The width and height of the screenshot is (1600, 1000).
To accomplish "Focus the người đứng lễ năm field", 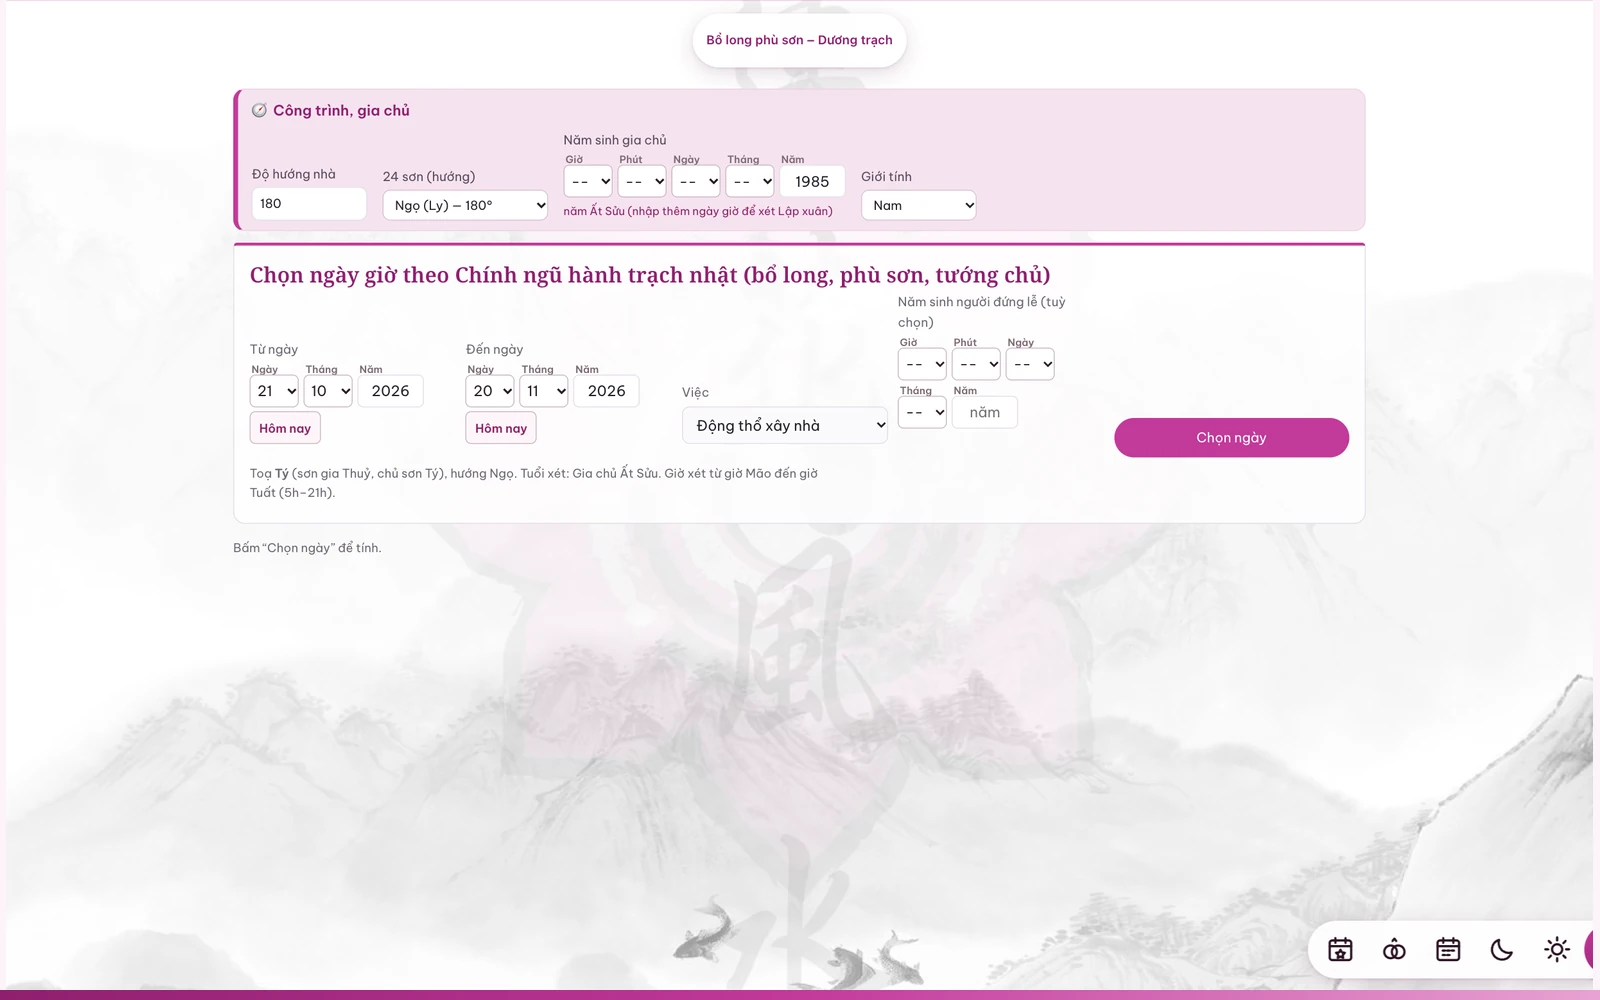I will (985, 412).
